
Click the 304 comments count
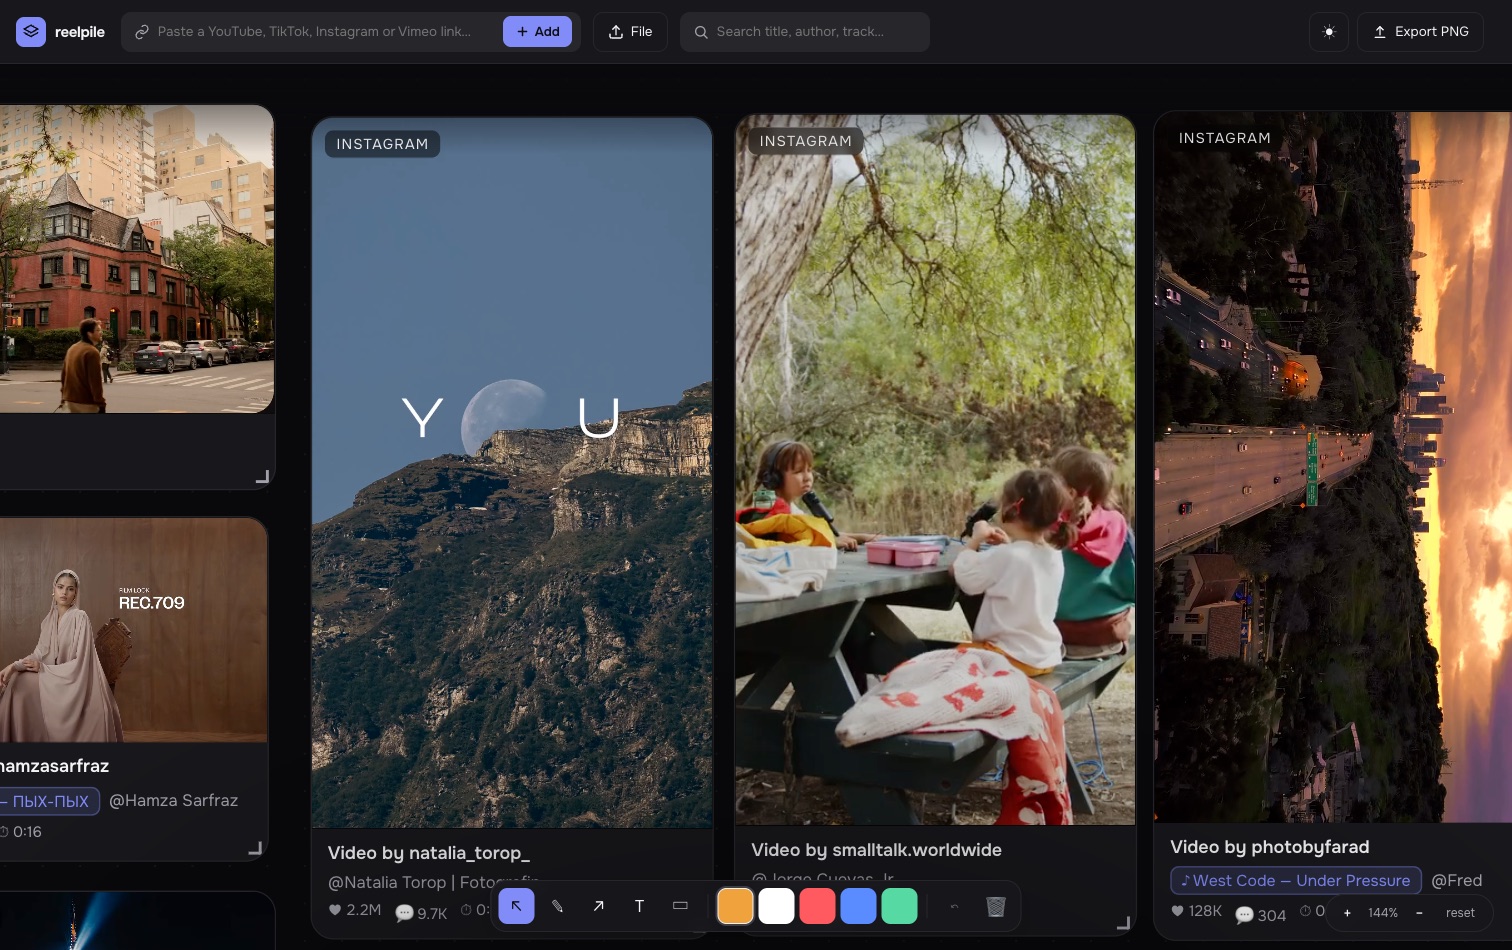point(1261,915)
